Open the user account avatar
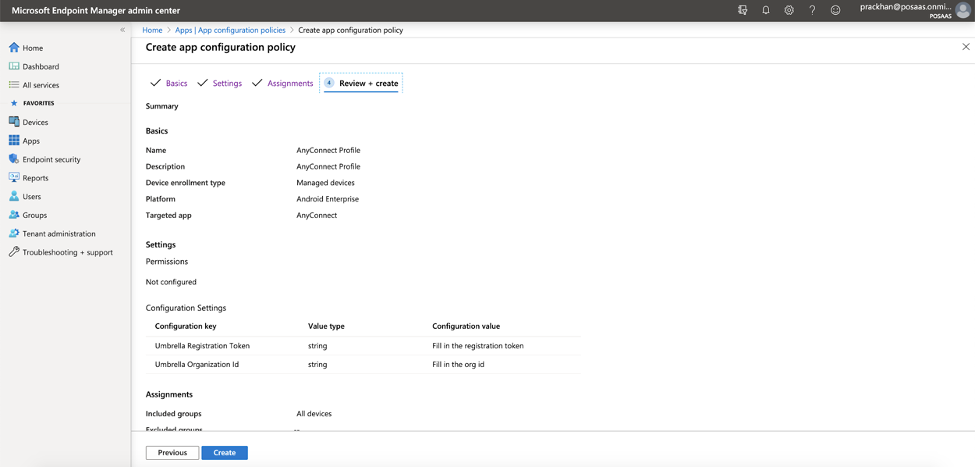Screen dimensions: 977x468 point(963,10)
